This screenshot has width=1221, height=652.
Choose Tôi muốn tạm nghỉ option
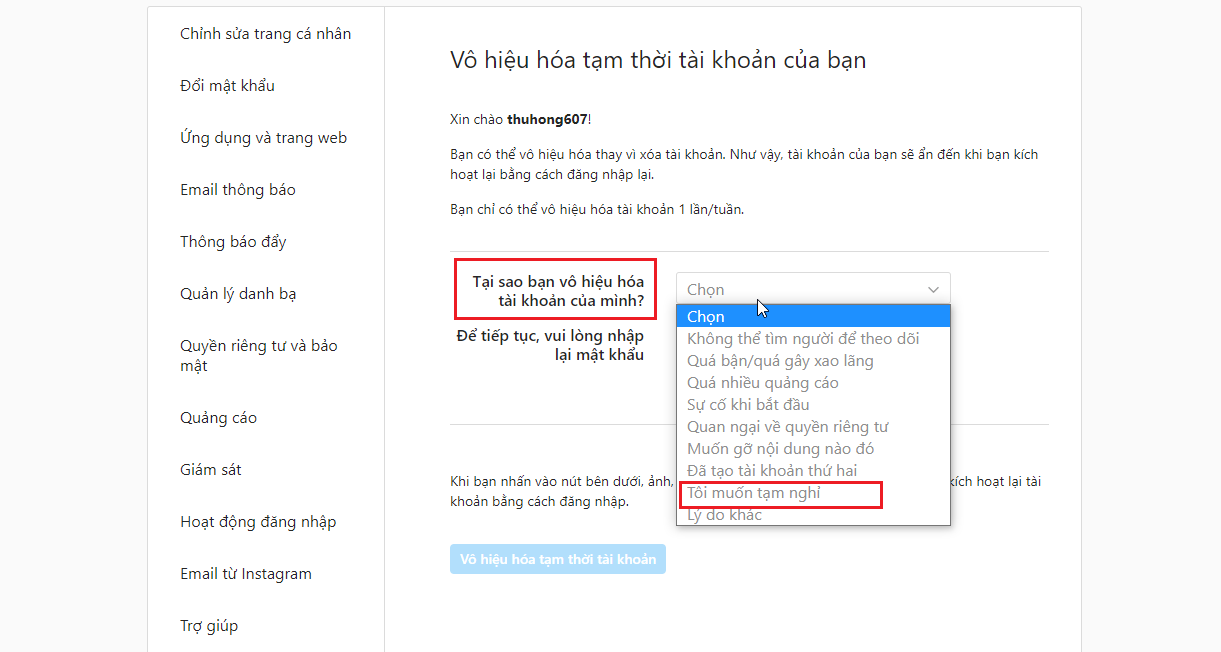(x=813, y=493)
